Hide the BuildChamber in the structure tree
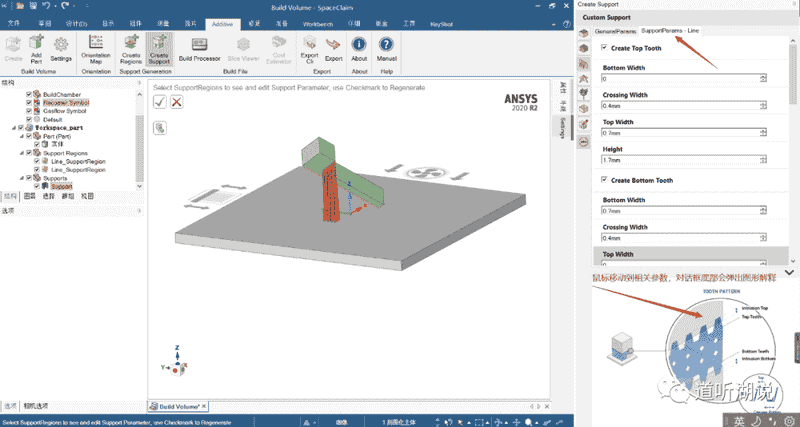 [29, 94]
